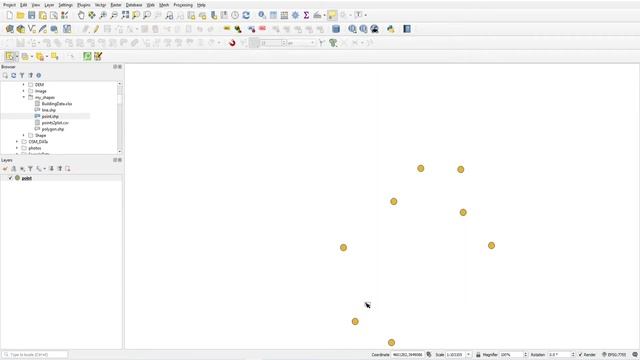640x360 pixels.
Task: Expand the OSM_DATa folder in Browser
Action: click(x=17, y=142)
